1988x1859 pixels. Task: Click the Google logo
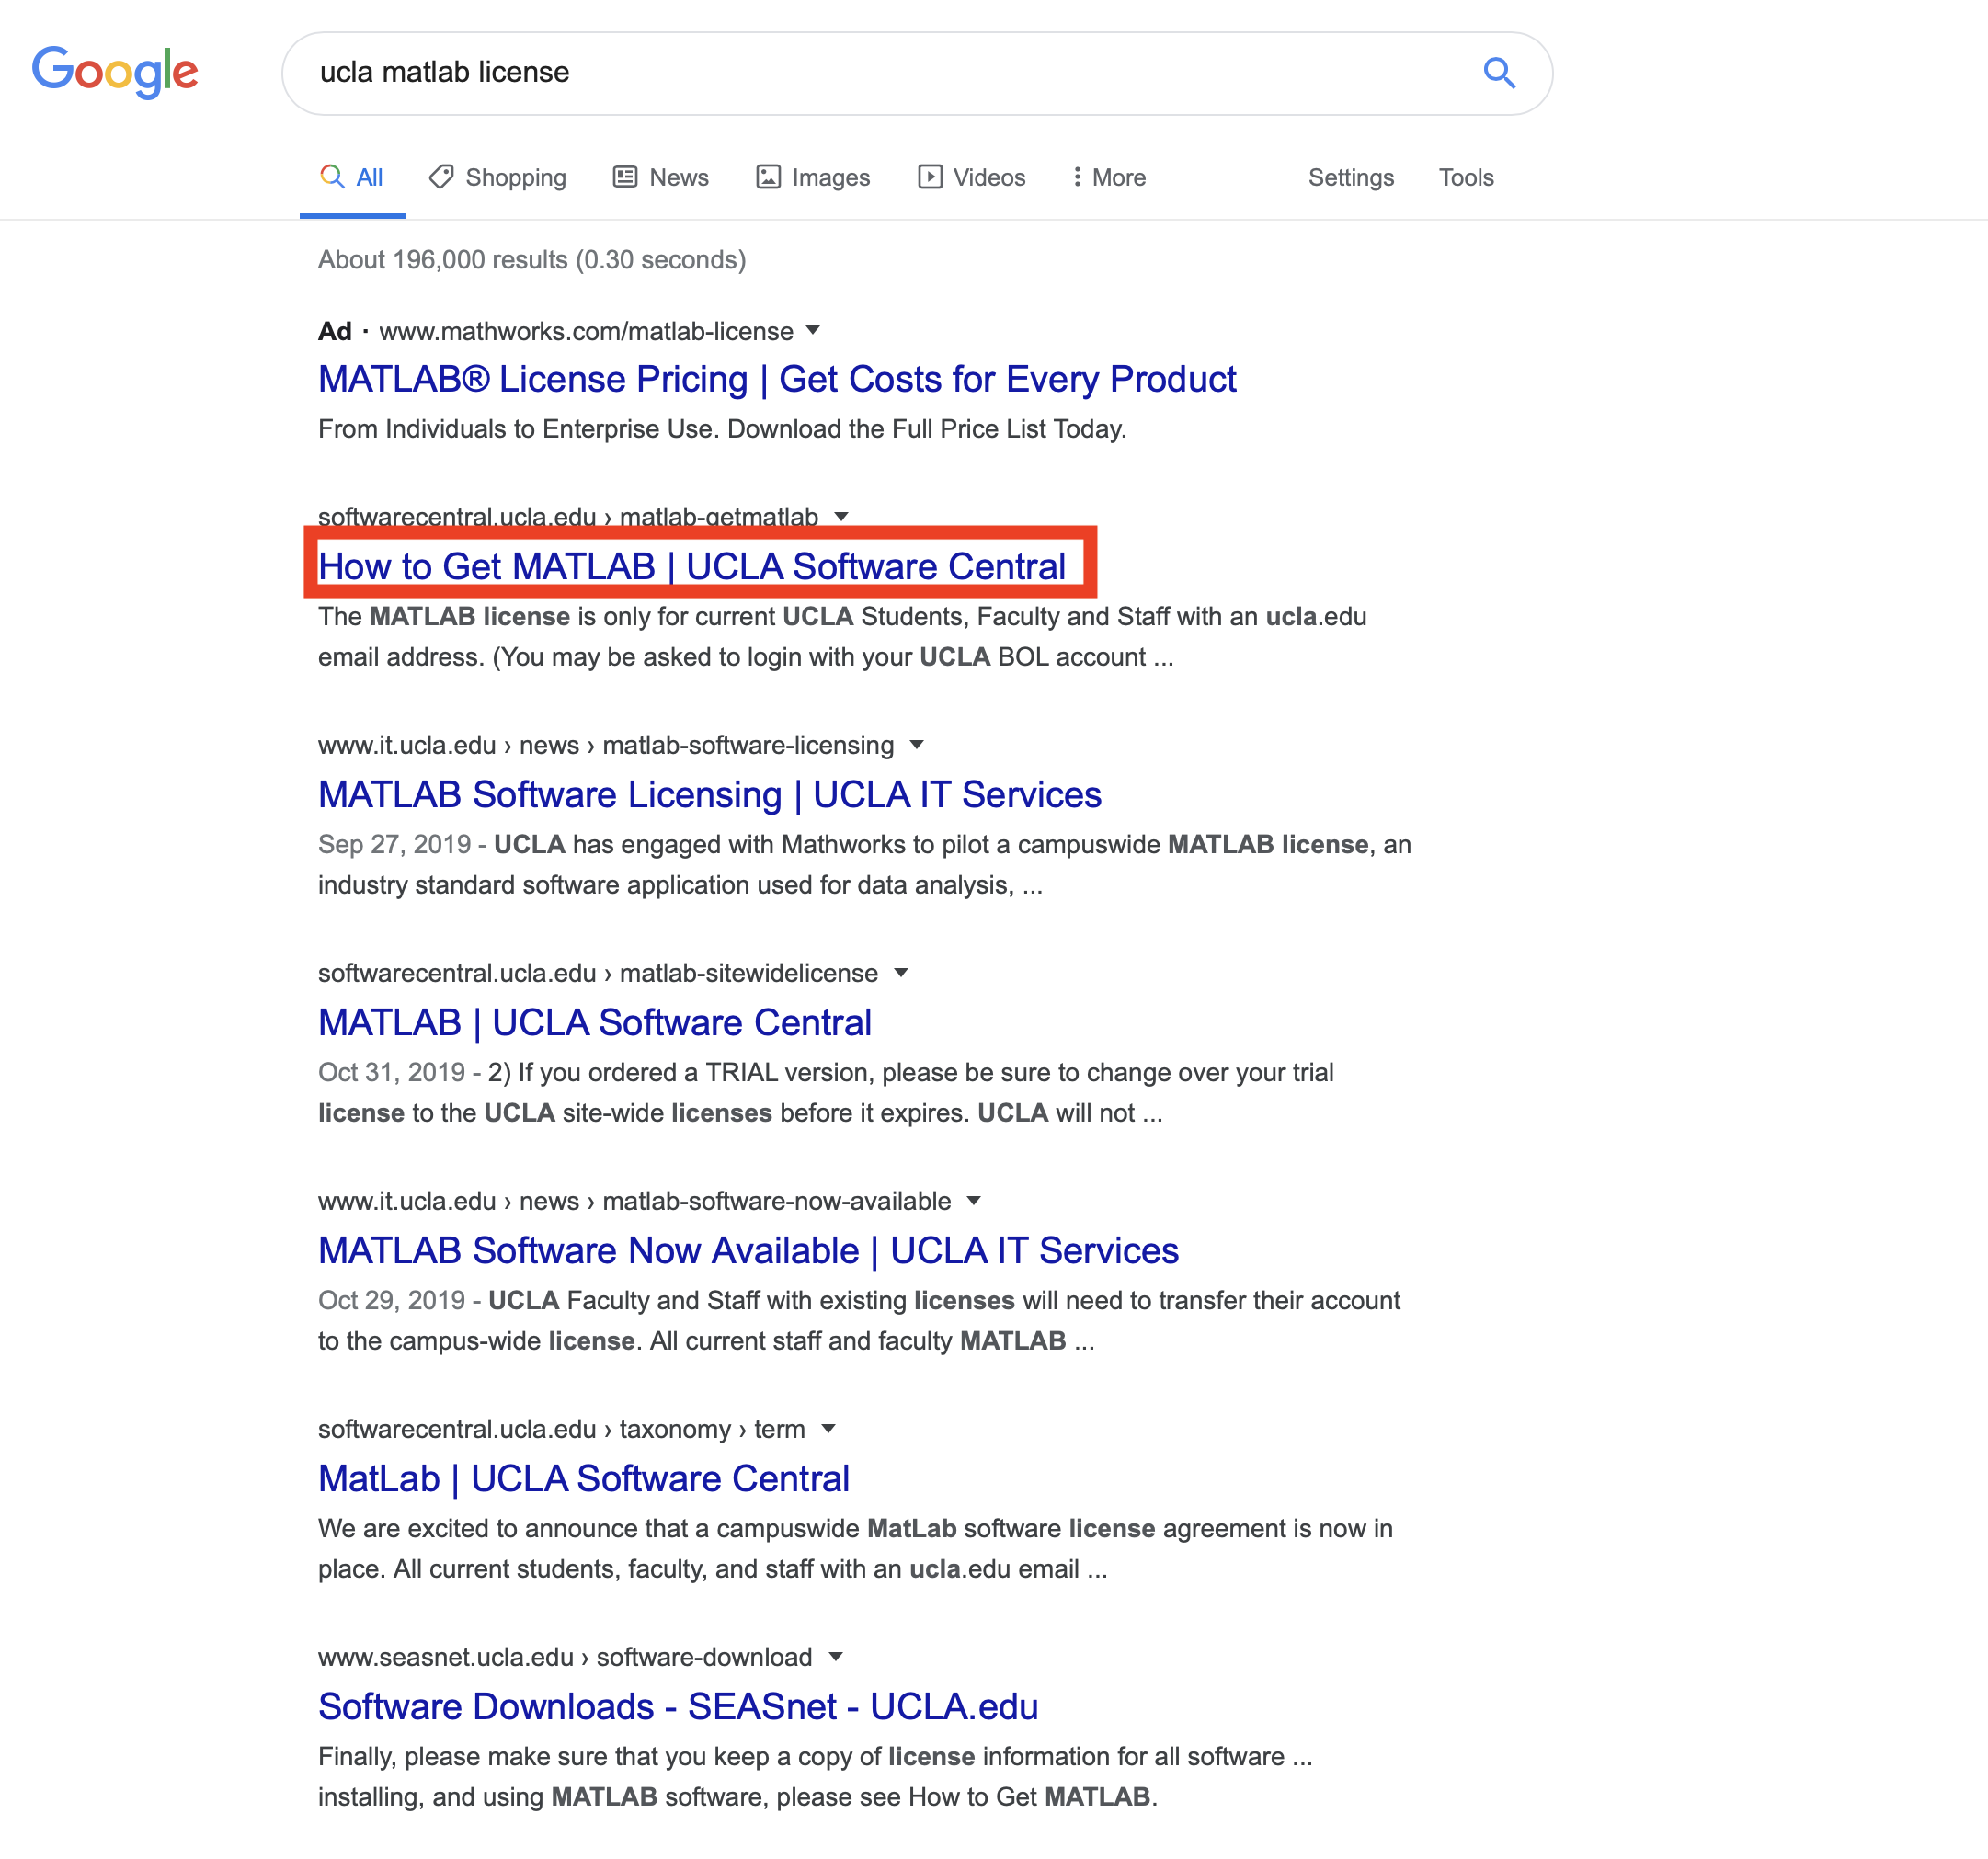coord(115,72)
